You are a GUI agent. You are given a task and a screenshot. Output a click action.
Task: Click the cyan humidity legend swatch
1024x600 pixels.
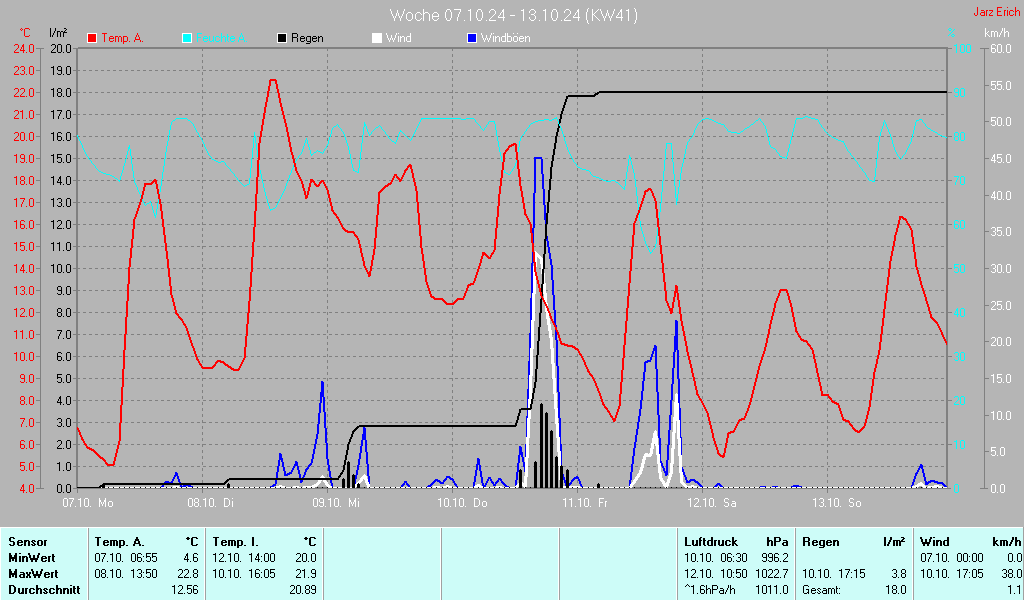point(187,38)
